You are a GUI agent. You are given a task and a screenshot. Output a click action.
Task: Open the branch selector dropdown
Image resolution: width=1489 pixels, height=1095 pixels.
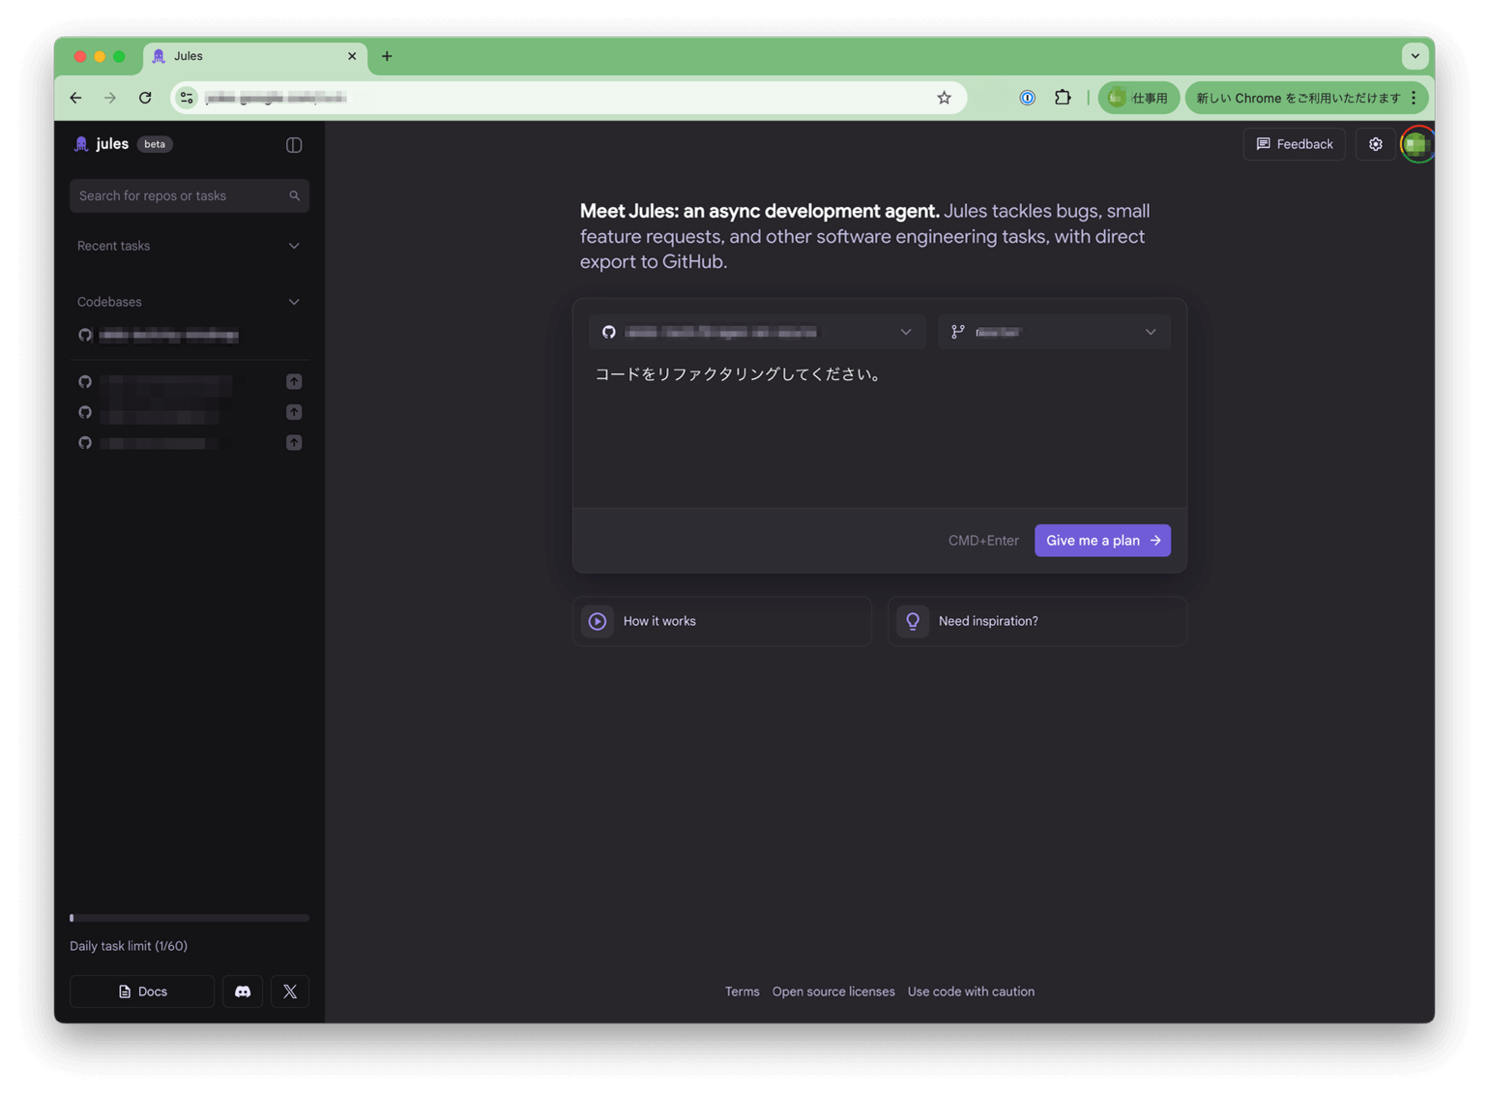1054,332
